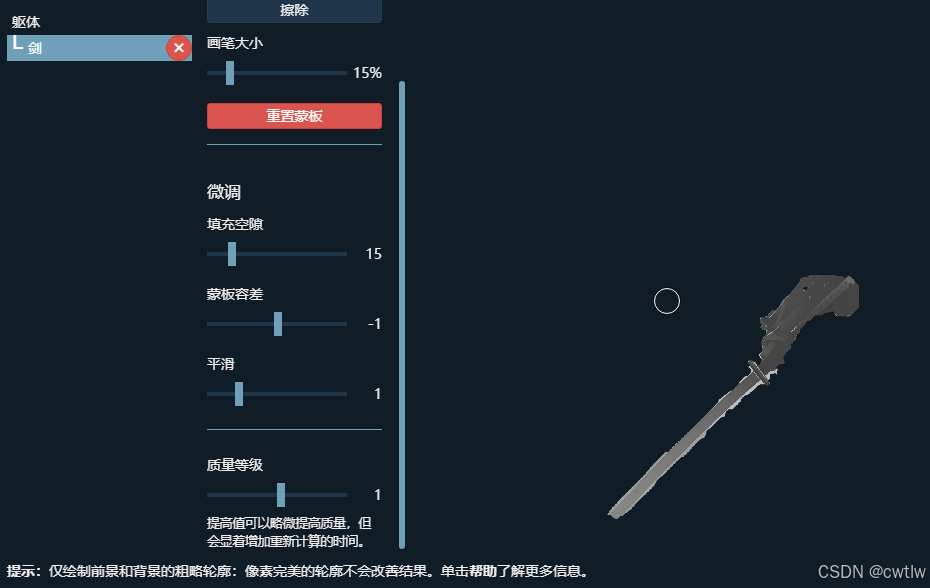Click the 填充空隙 value 15
This screenshot has height=588, width=930.
[374, 254]
